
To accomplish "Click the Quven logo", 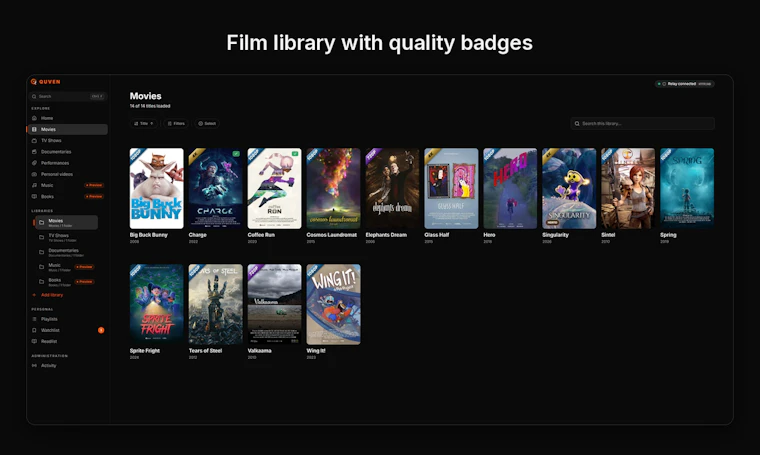I will (x=46, y=82).
